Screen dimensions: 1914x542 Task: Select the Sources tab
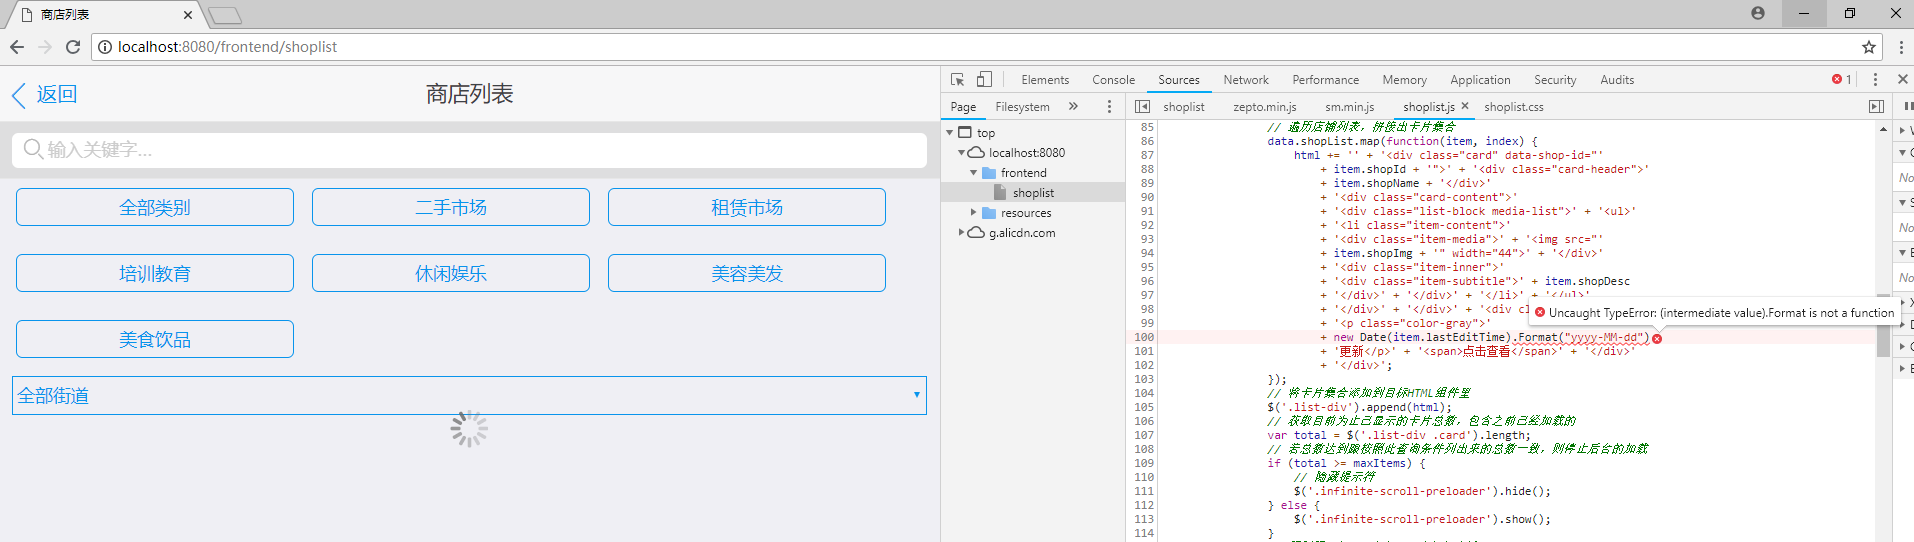1179,80
